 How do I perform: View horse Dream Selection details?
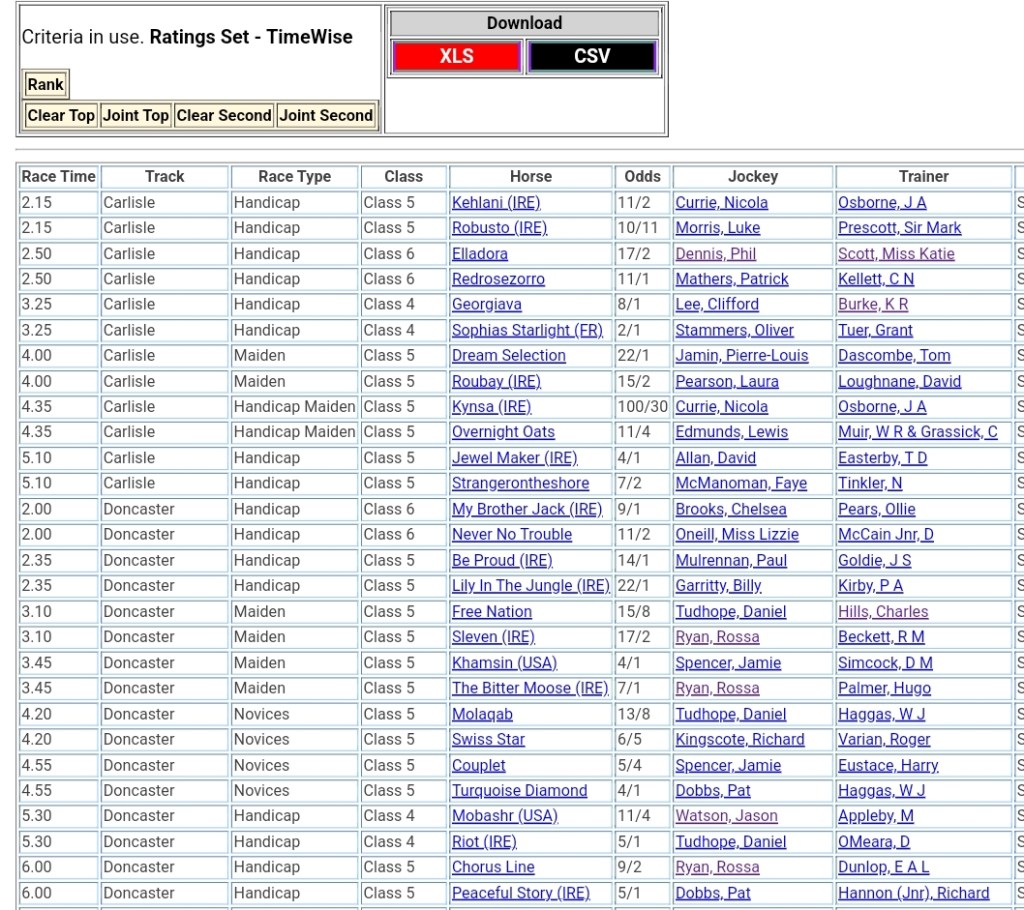[508, 356]
